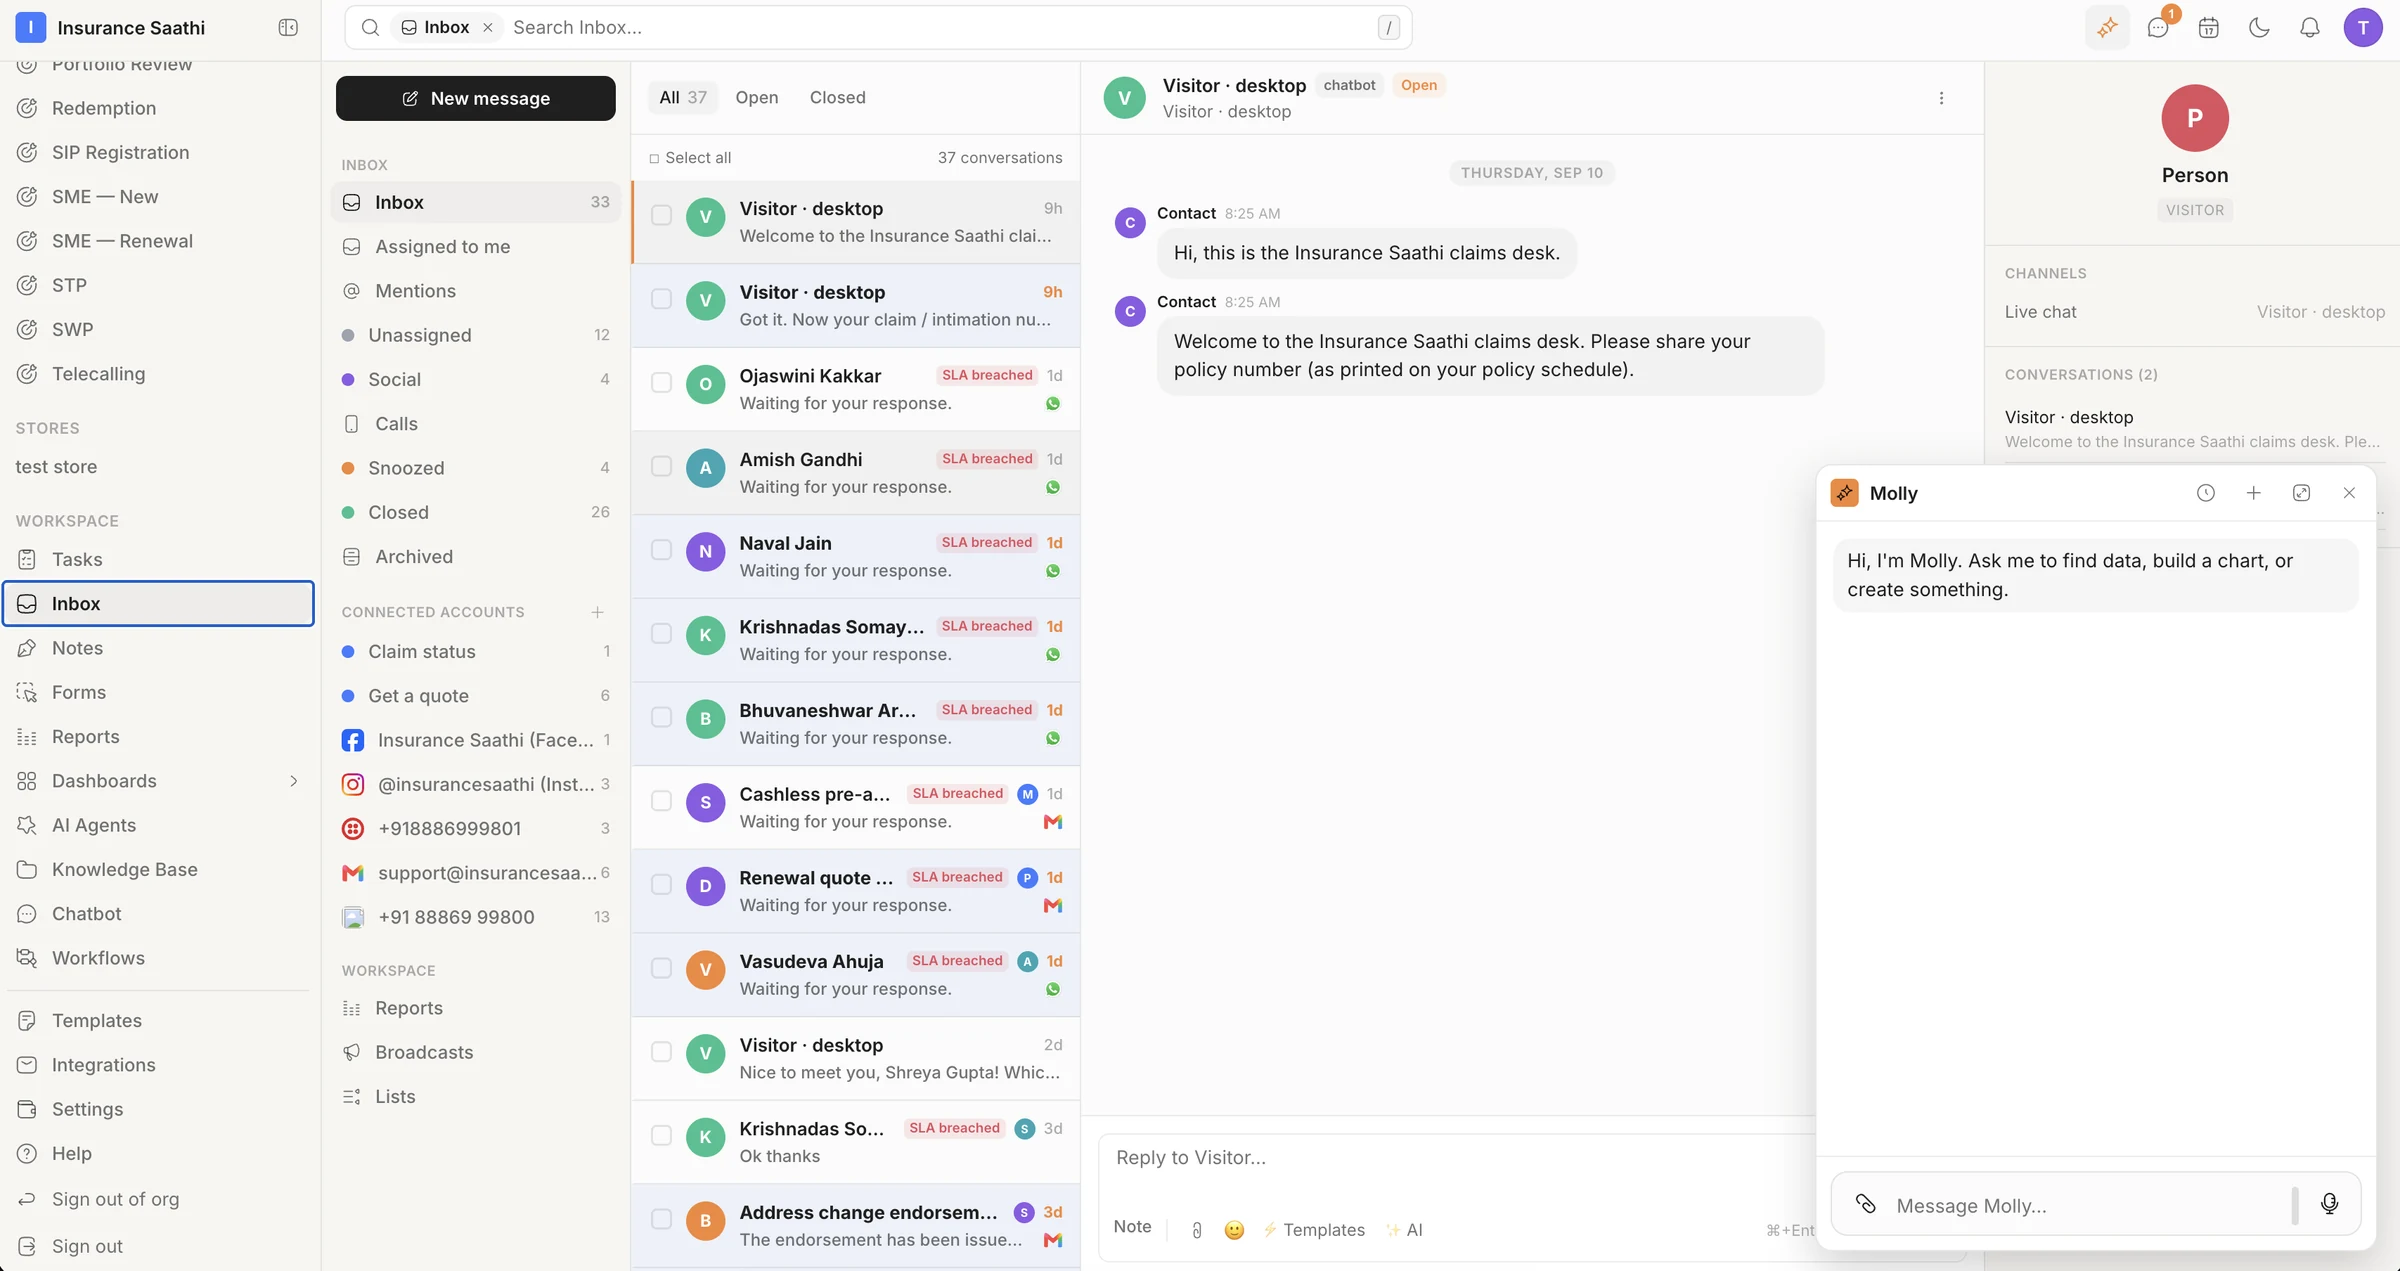The image size is (2400, 1271).
Task: Switch to the Closed conversations tab
Action: pos(837,98)
